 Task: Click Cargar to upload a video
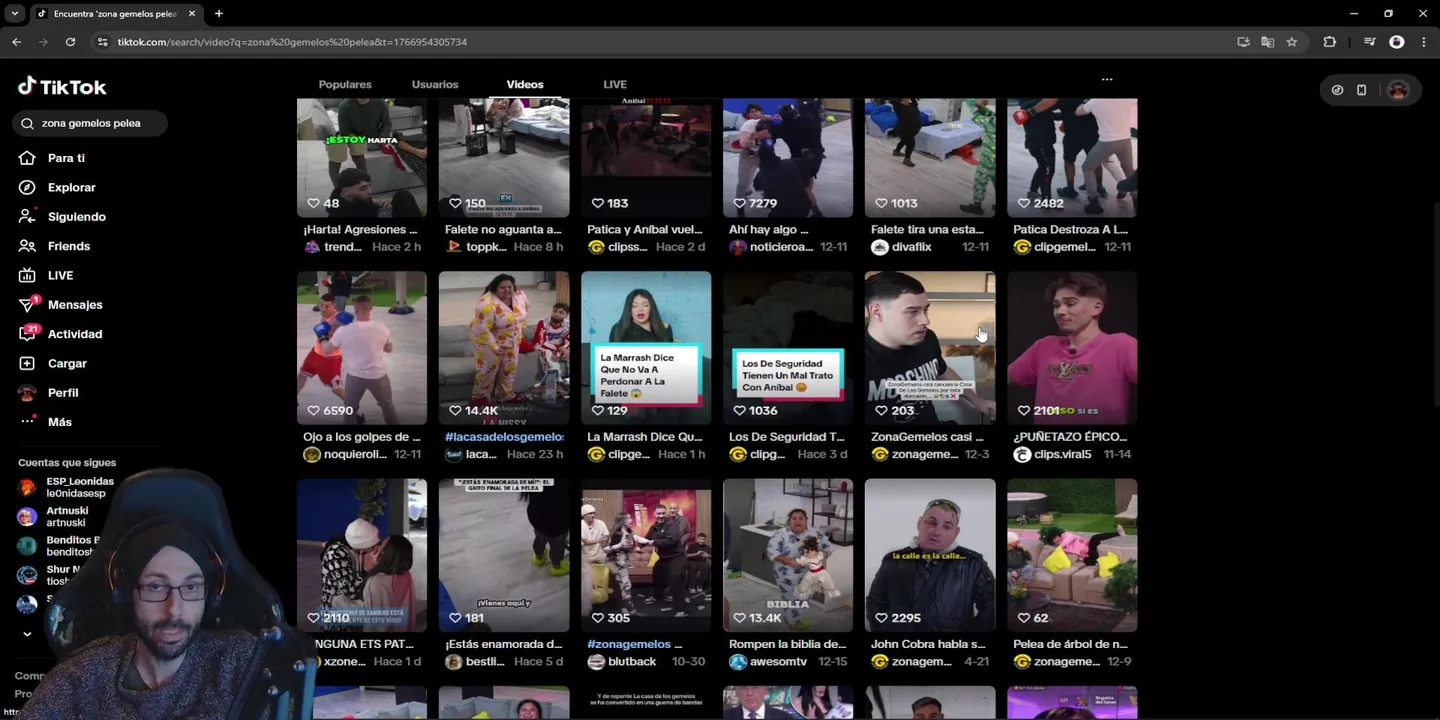(67, 363)
